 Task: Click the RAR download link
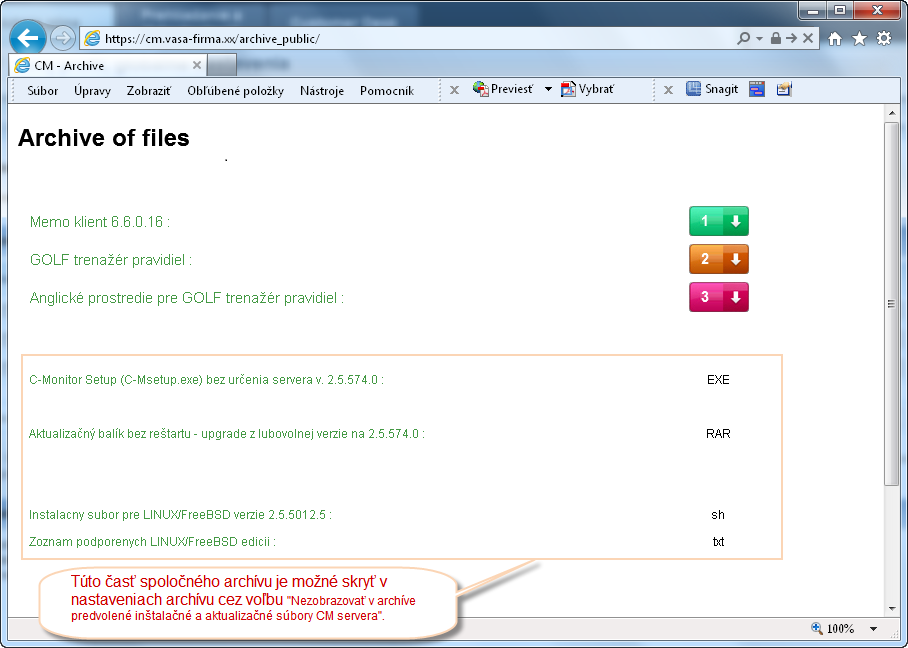[x=718, y=434]
